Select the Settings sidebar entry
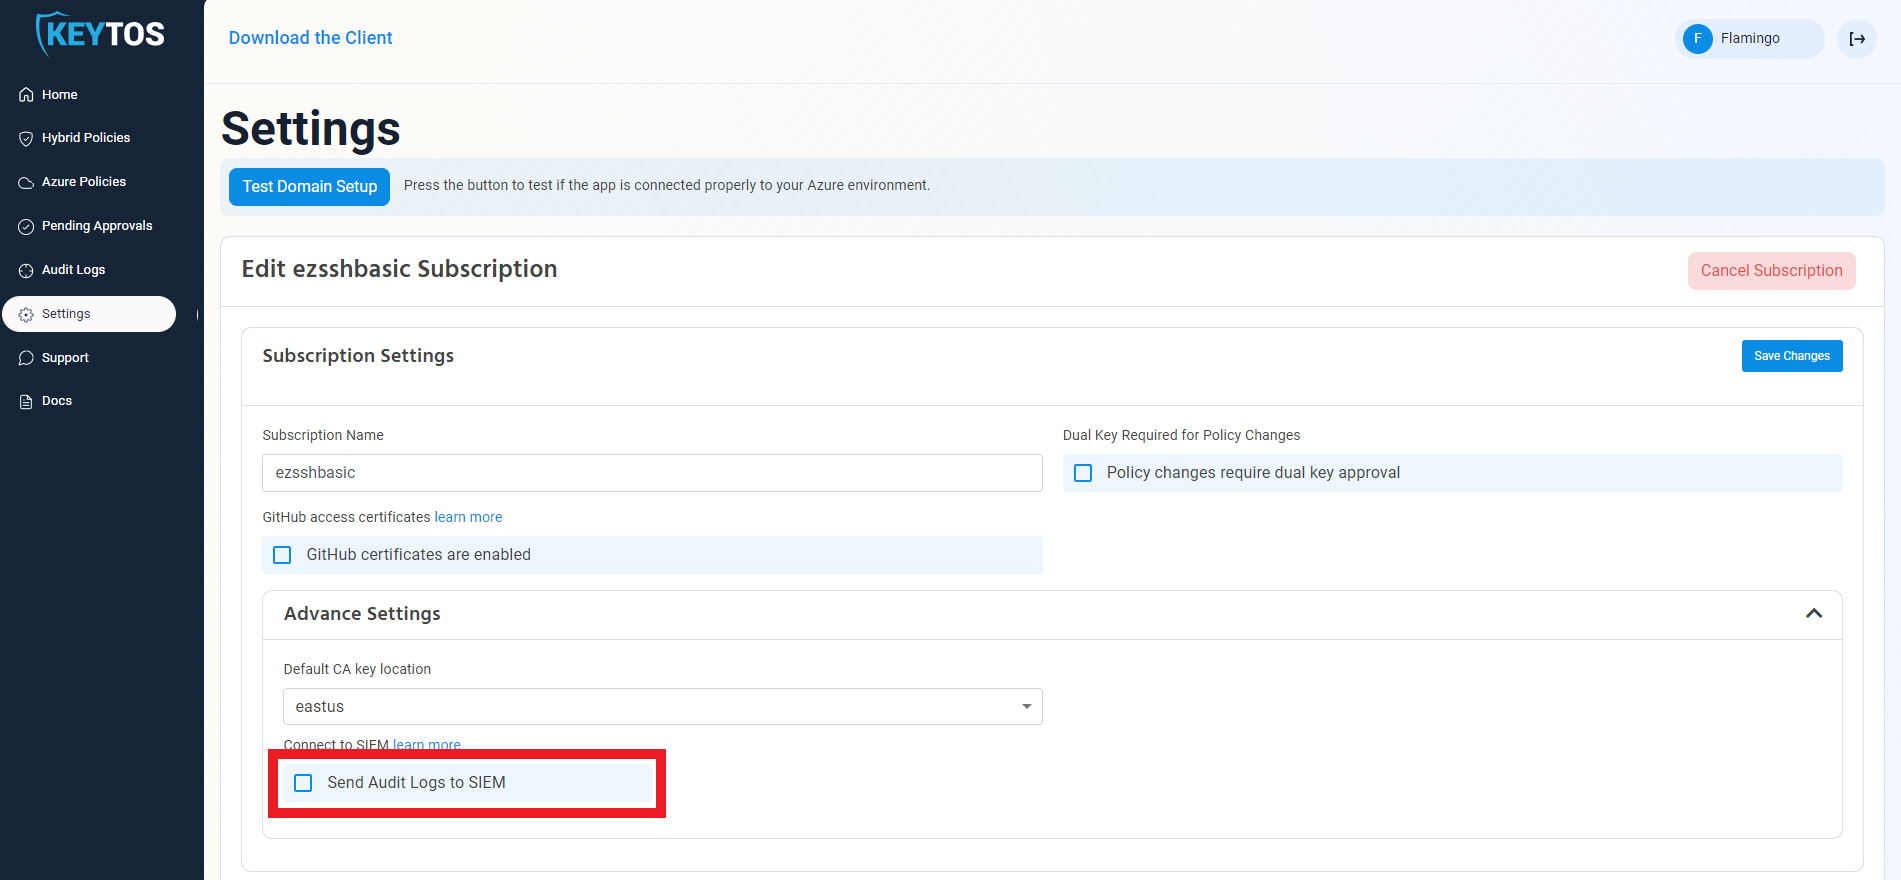The width and height of the screenshot is (1901, 880). [x=89, y=314]
